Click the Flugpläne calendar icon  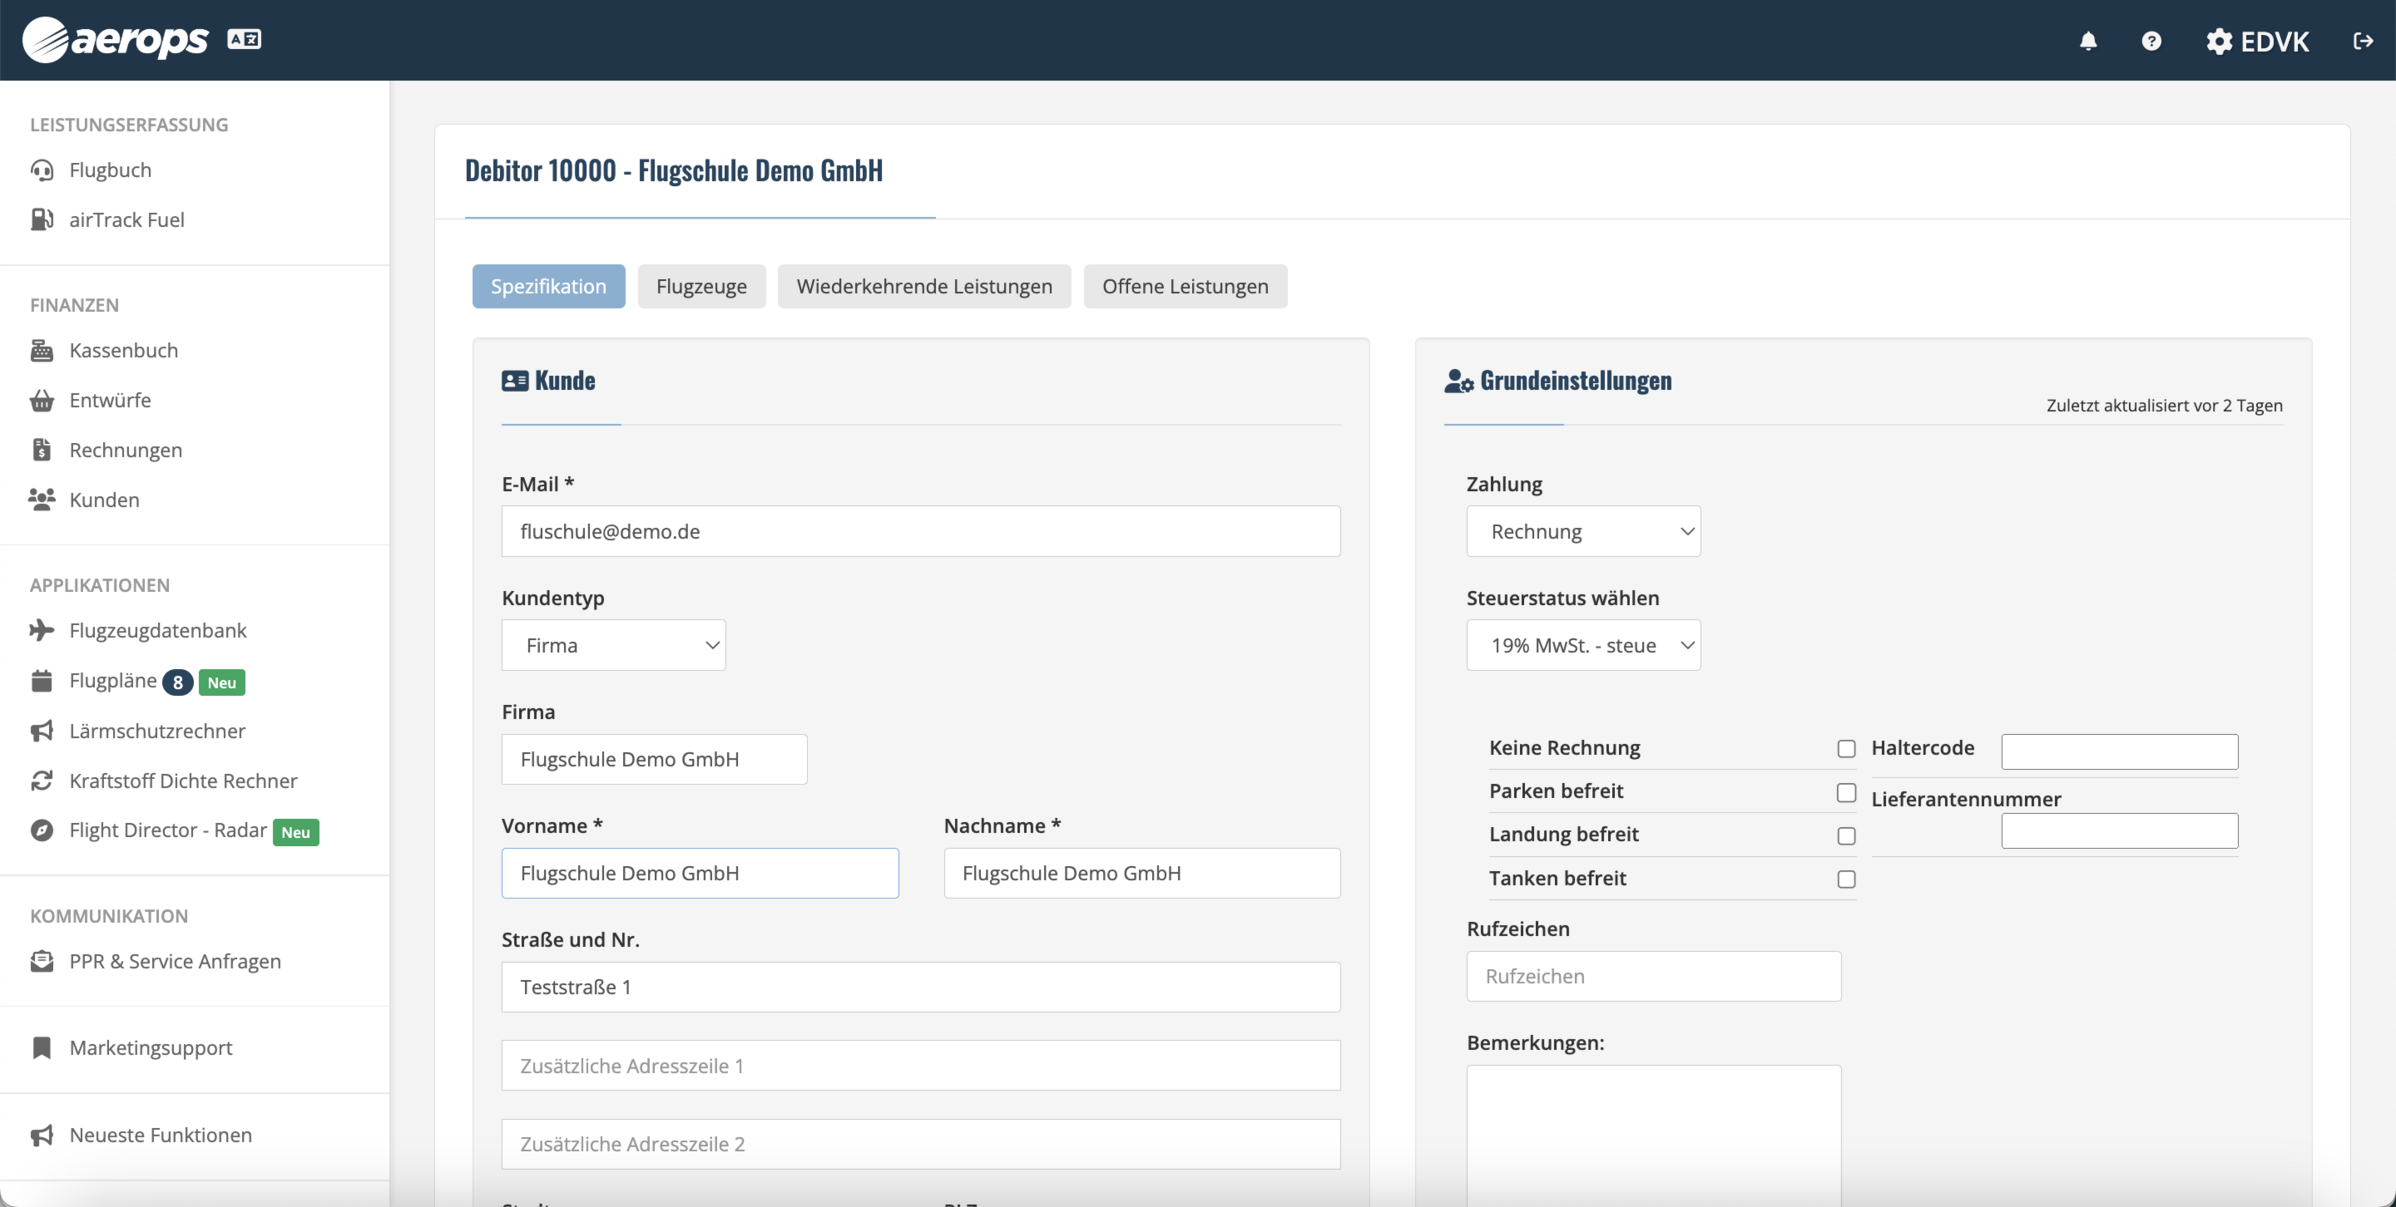[x=42, y=681]
